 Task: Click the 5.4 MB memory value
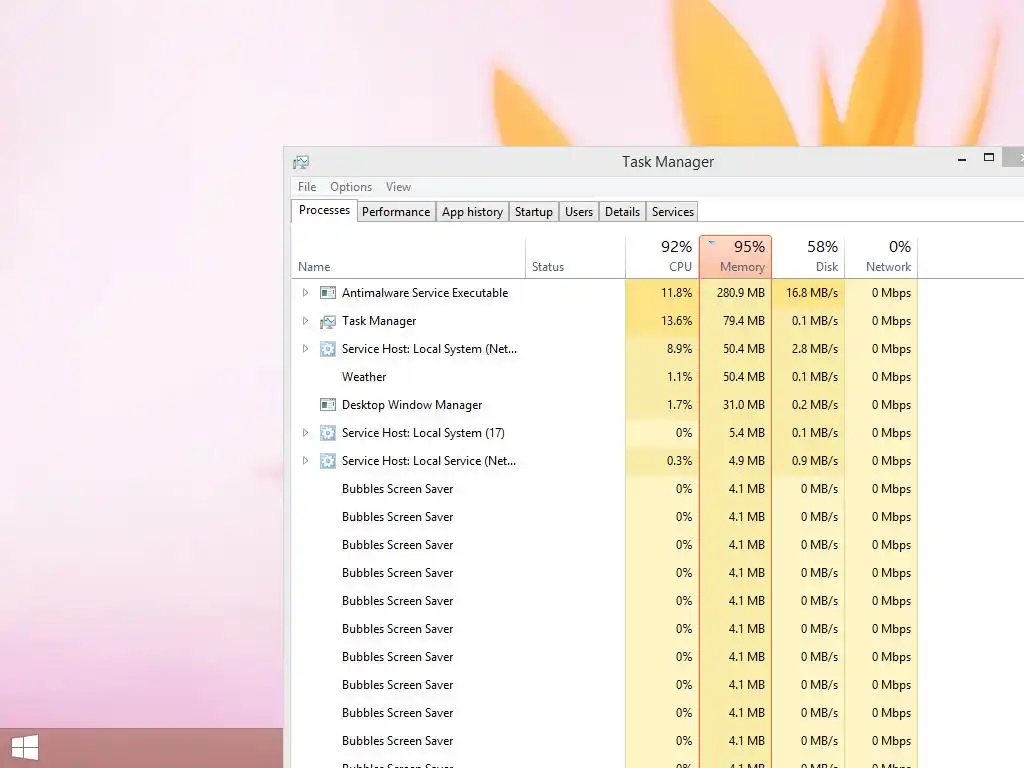tap(747, 432)
